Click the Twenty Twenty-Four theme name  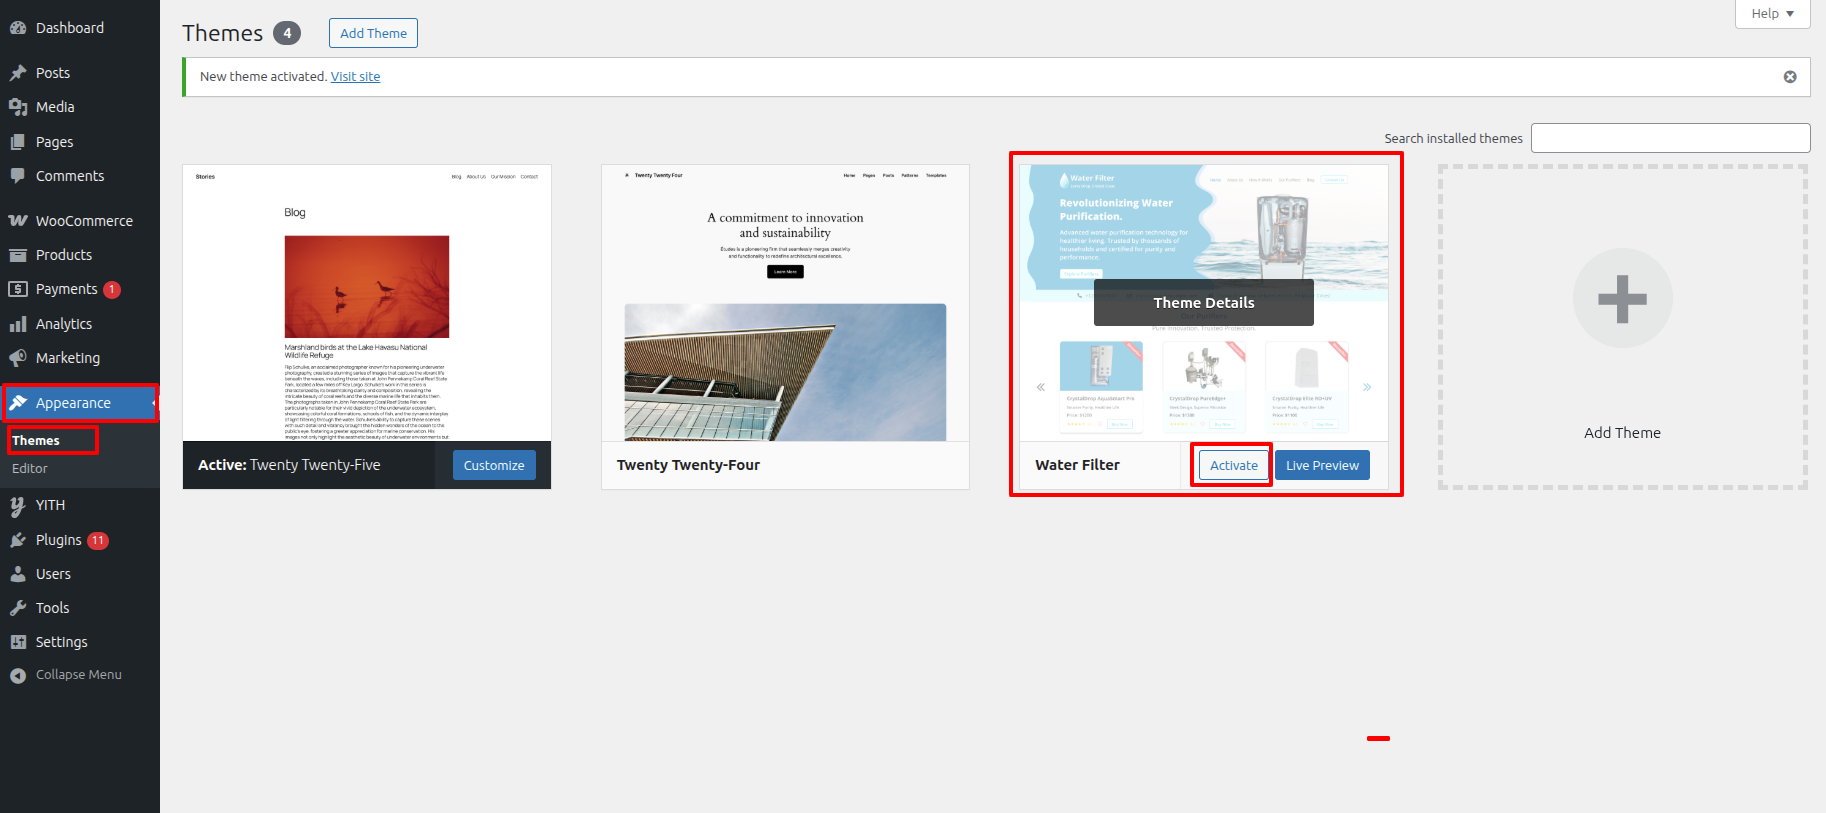click(688, 465)
